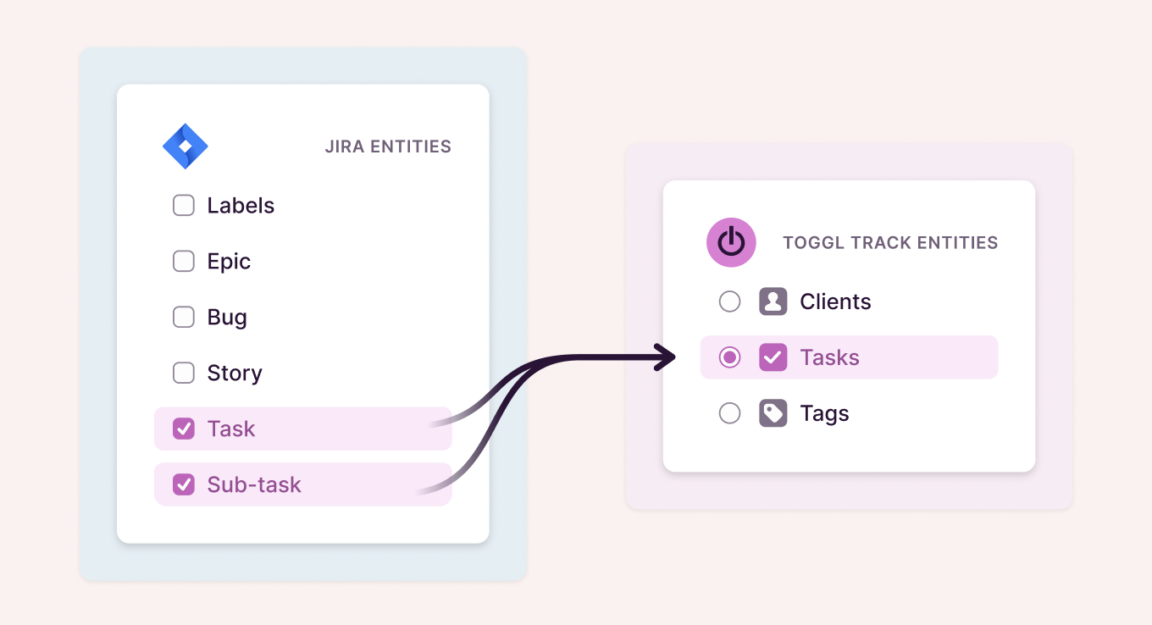Select the Clients radio button
The width and height of the screenshot is (1152, 625).
click(x=730, y=301)
